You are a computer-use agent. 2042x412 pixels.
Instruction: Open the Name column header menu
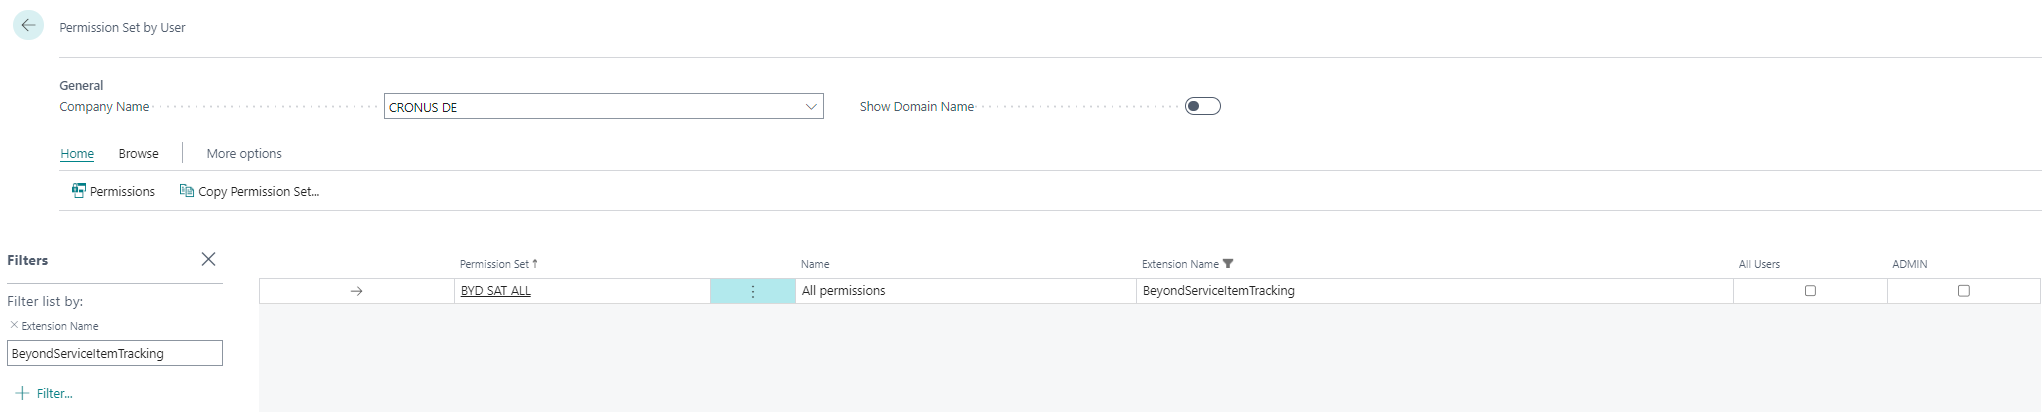point(815,264)
